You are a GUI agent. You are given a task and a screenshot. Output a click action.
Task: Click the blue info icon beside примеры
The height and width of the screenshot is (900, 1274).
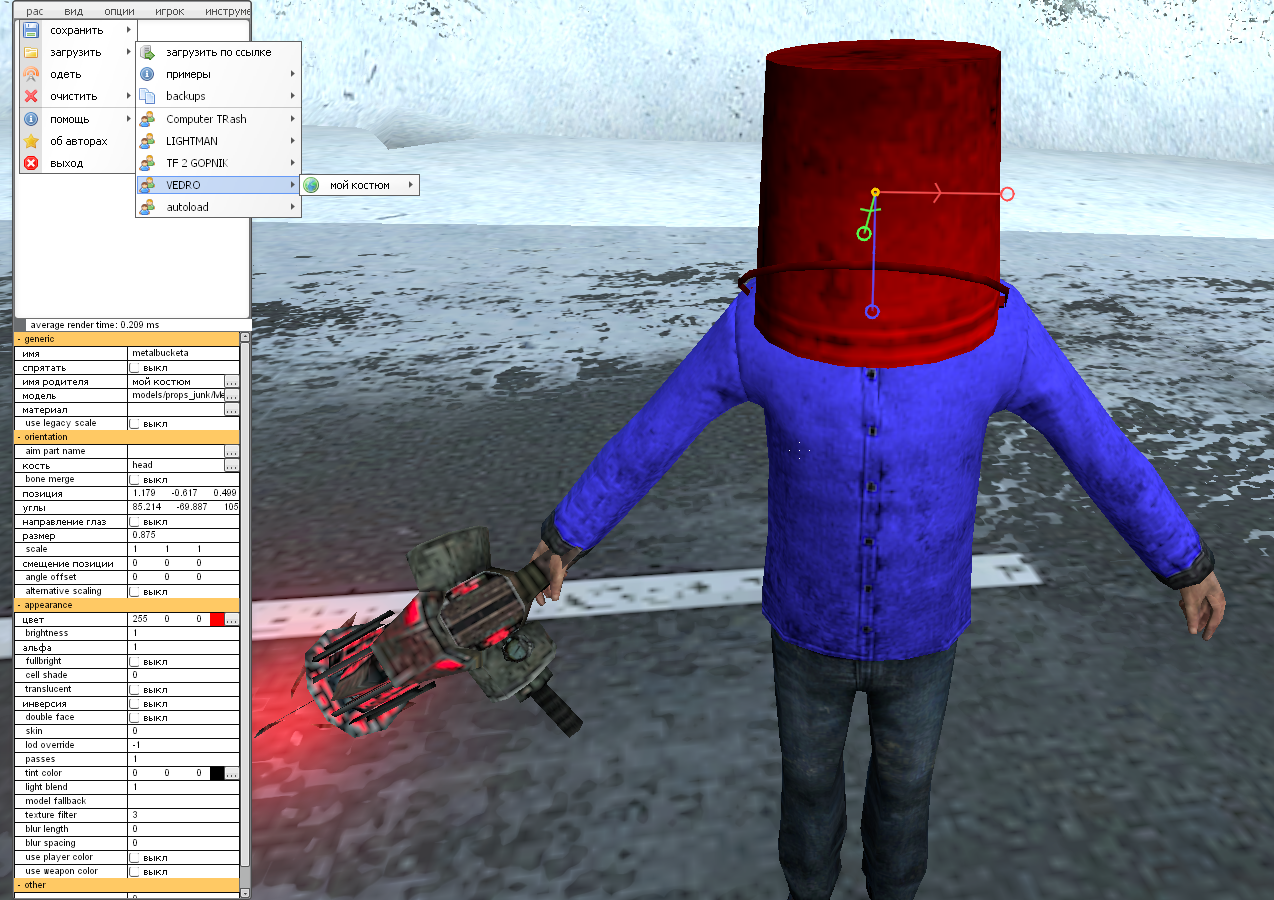[147, 74]
